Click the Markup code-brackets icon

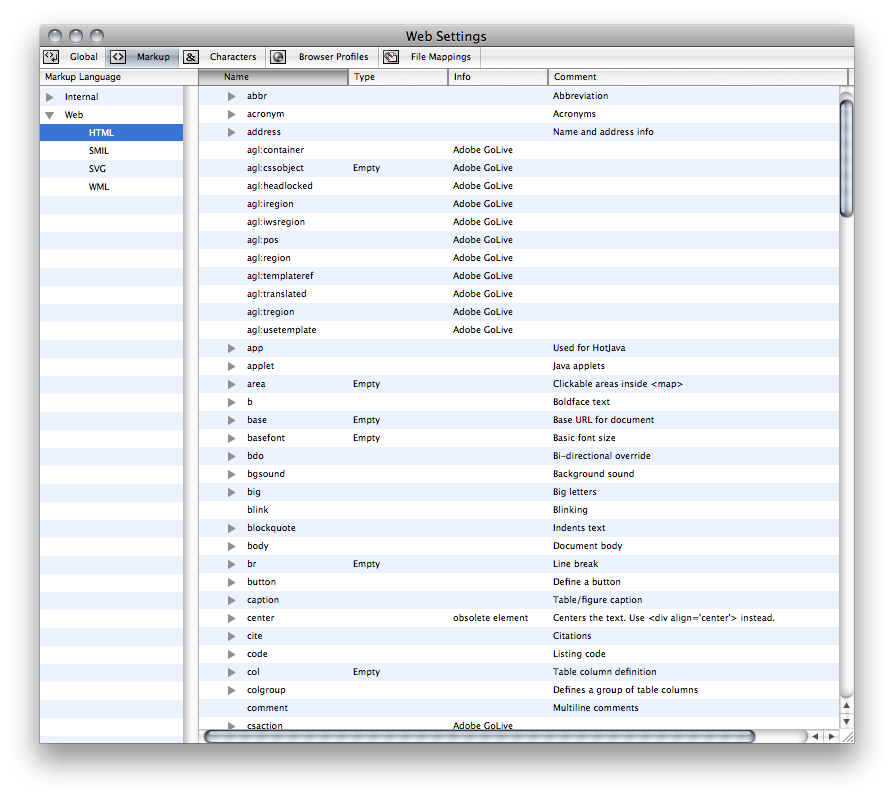[x=118, y=57]
